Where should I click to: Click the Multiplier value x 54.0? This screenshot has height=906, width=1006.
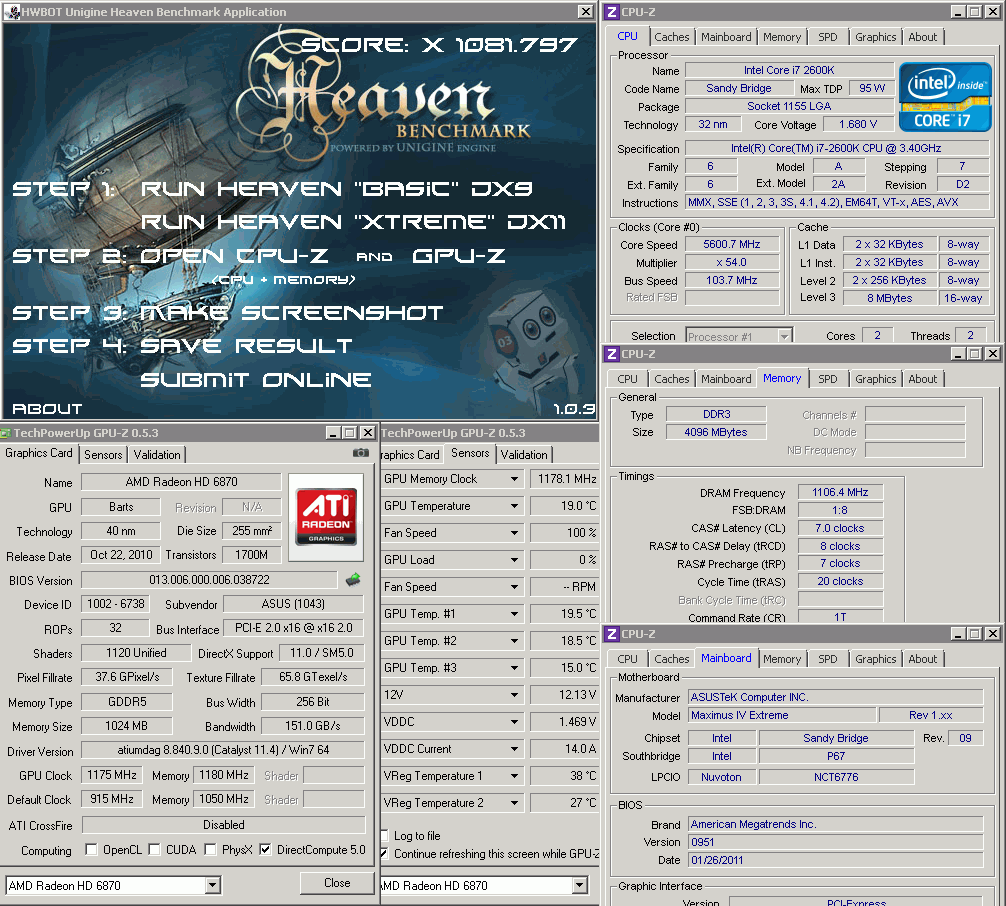point(731,262)
